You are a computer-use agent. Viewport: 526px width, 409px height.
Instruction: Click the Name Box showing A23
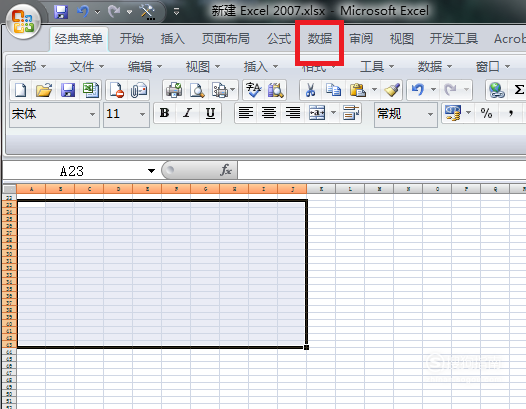pos(72,171)
